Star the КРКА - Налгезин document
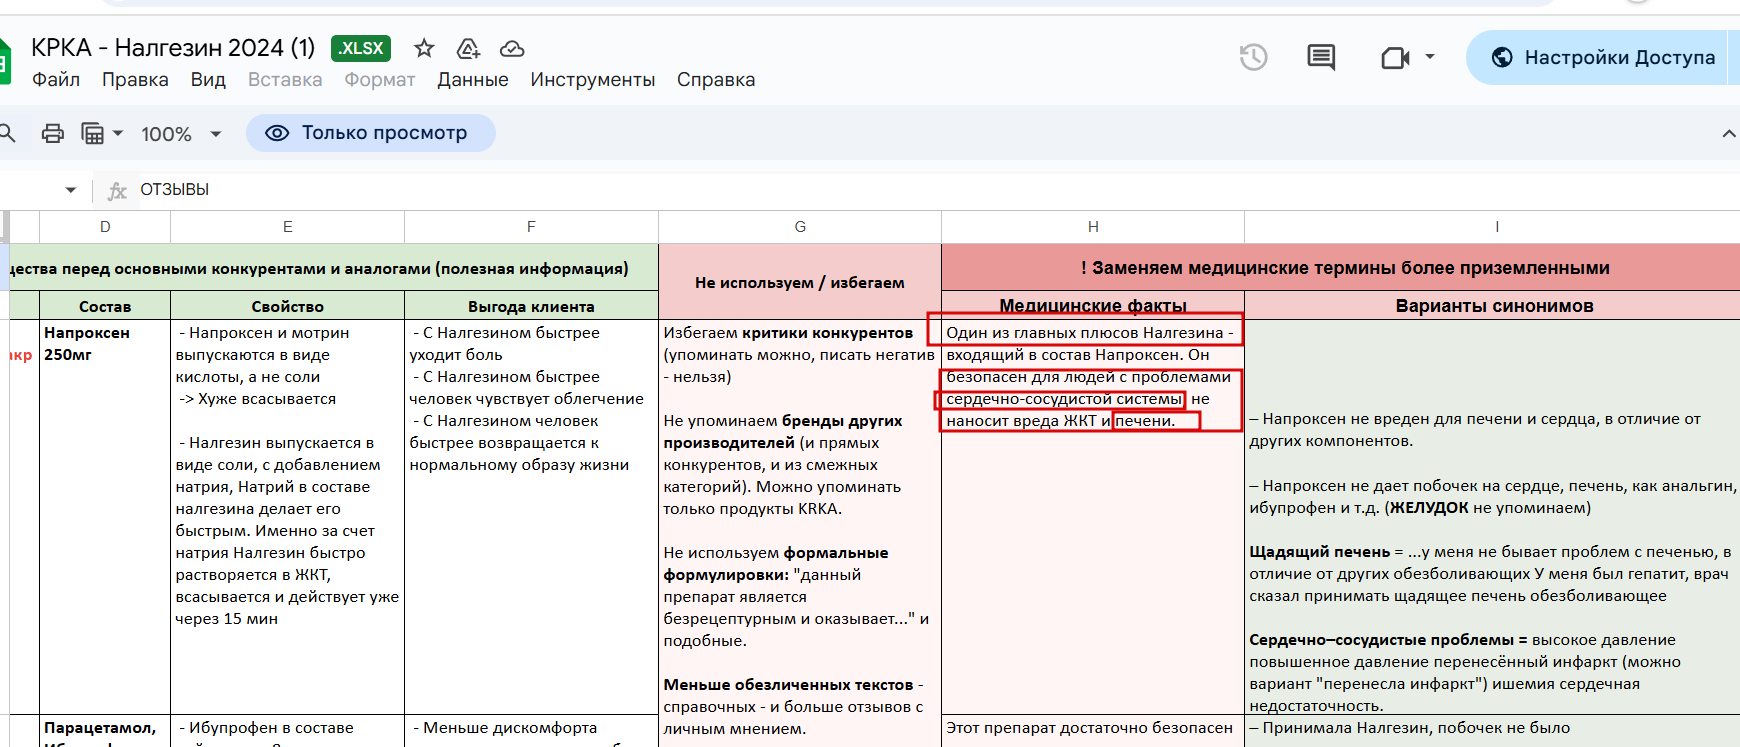 coord(424,48)
